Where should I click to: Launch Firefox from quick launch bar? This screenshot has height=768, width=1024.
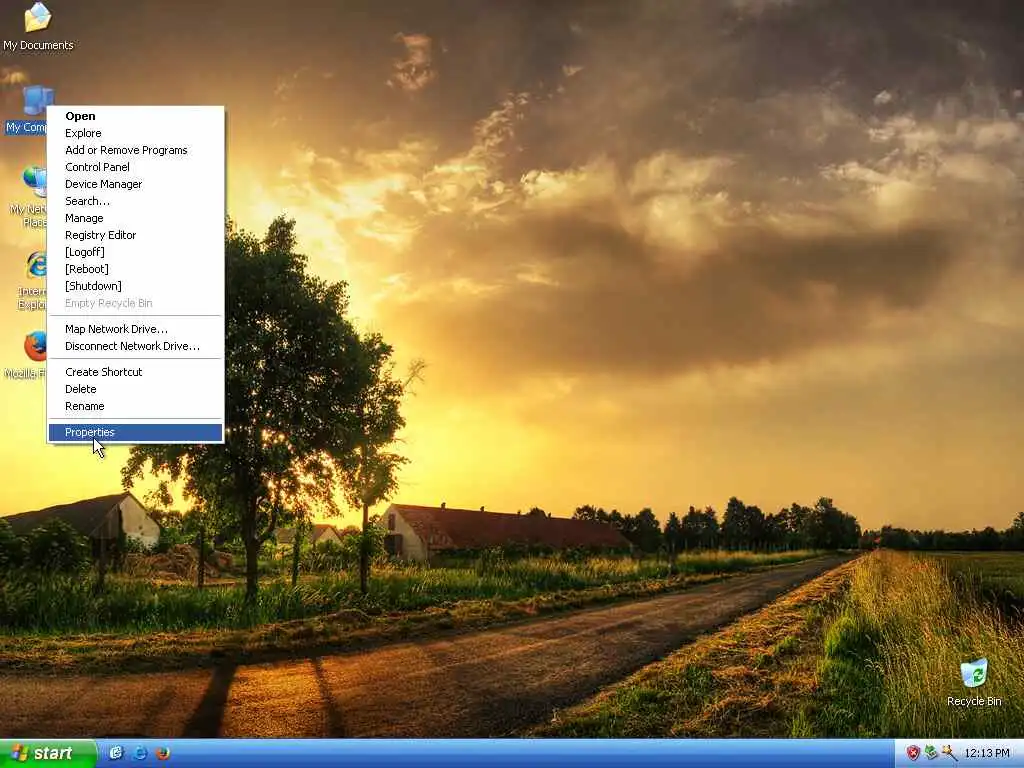click(163, 753)
